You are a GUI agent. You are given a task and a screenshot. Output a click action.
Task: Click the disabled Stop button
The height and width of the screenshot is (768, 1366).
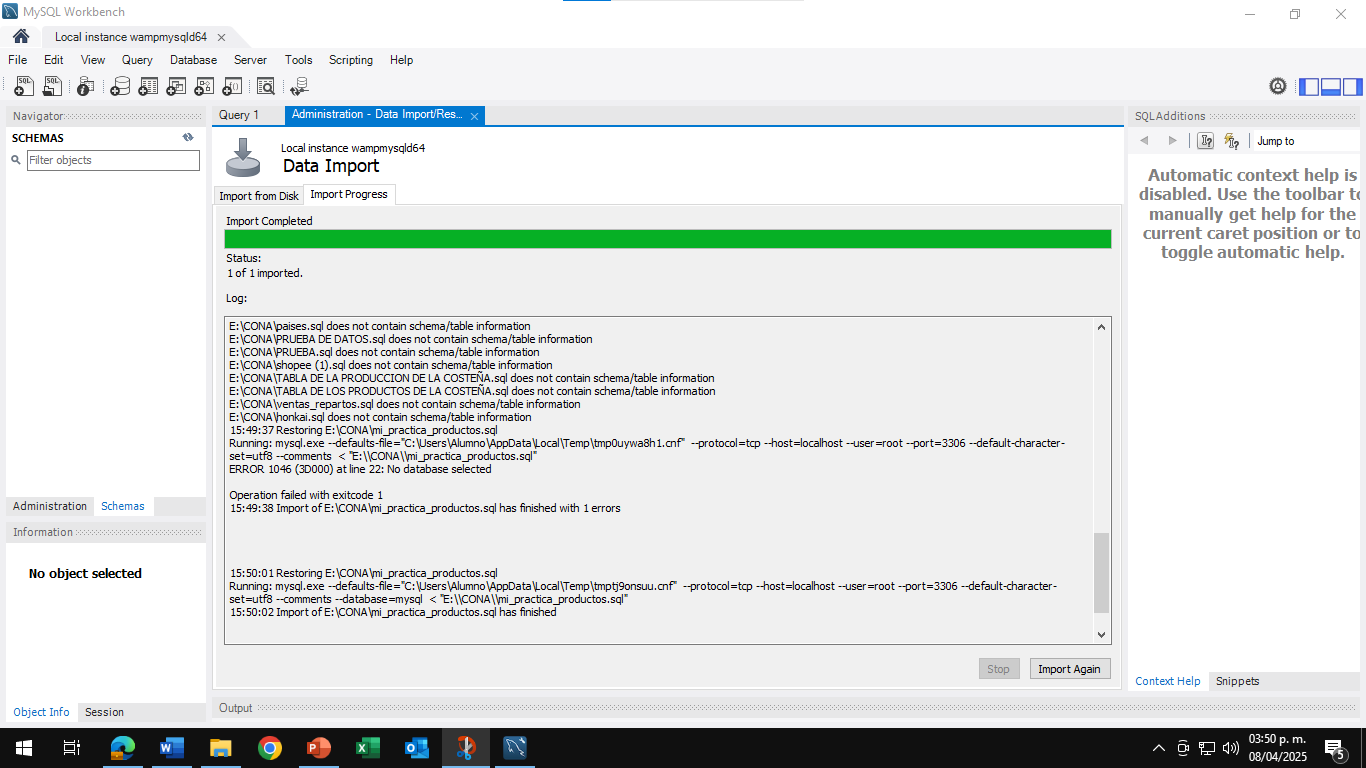pos(999,669)
